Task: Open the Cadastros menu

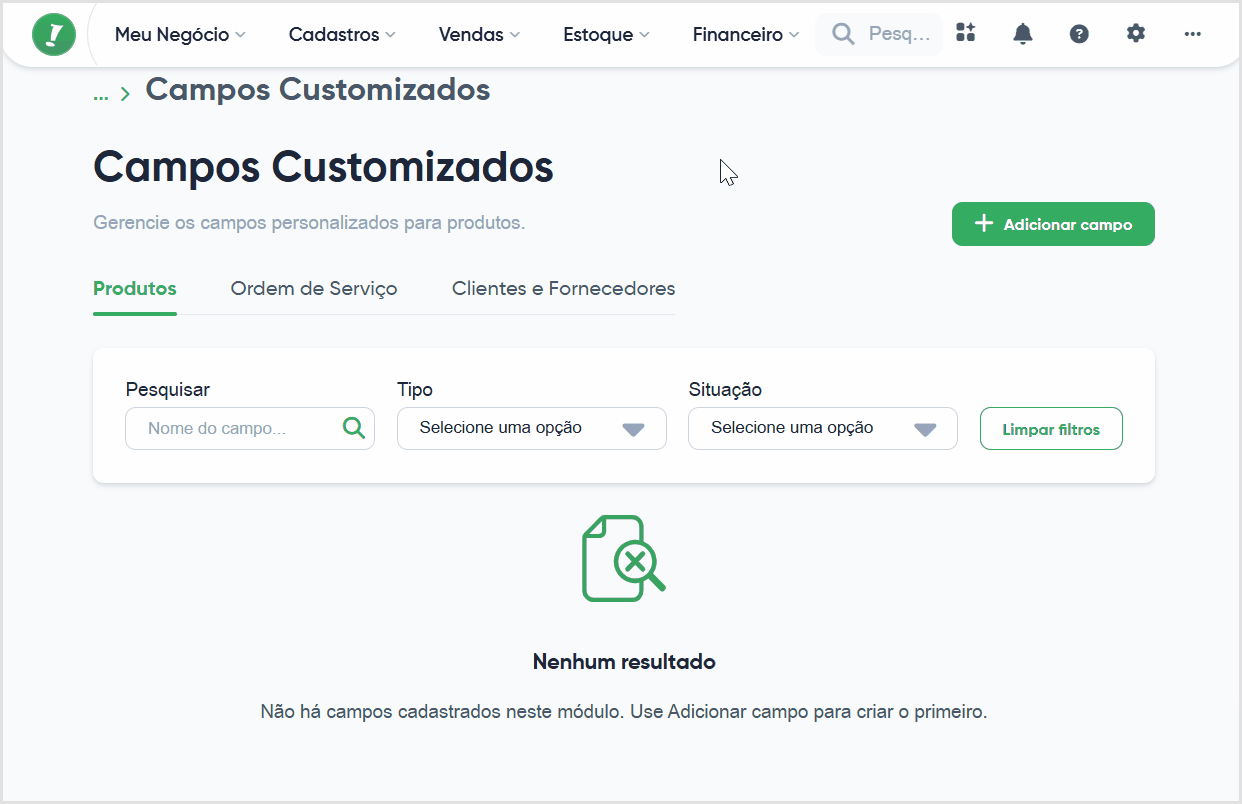Action: [x=342, y=35]
